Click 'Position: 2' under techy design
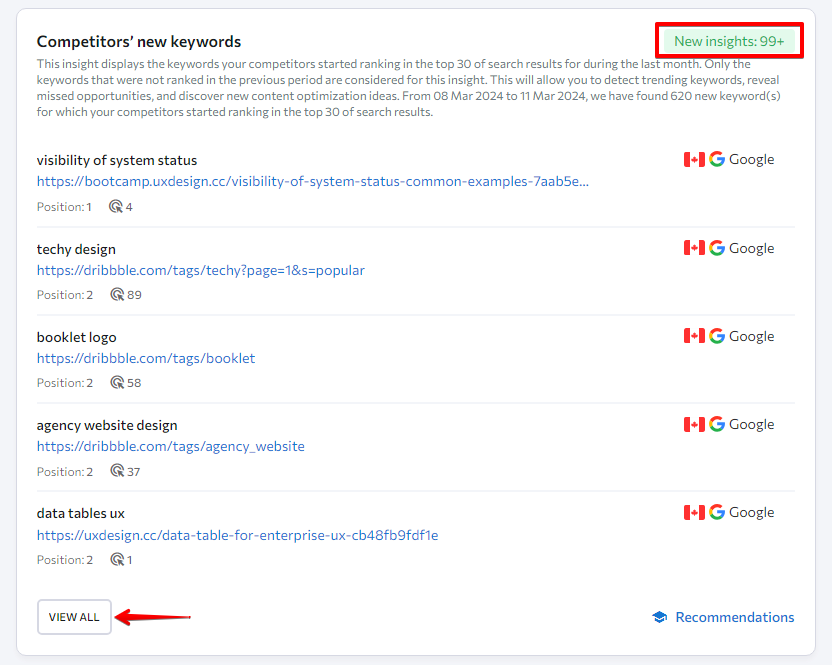 pos(65,295)
